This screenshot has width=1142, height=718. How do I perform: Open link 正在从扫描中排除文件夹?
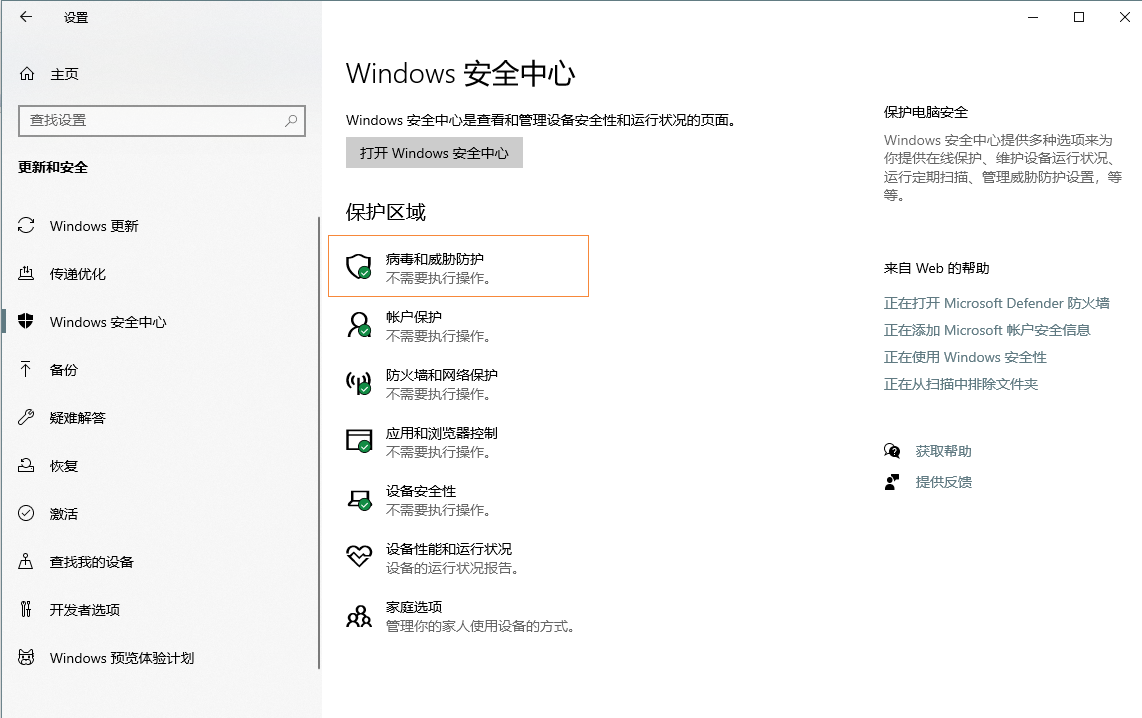(x=961, y=384)
